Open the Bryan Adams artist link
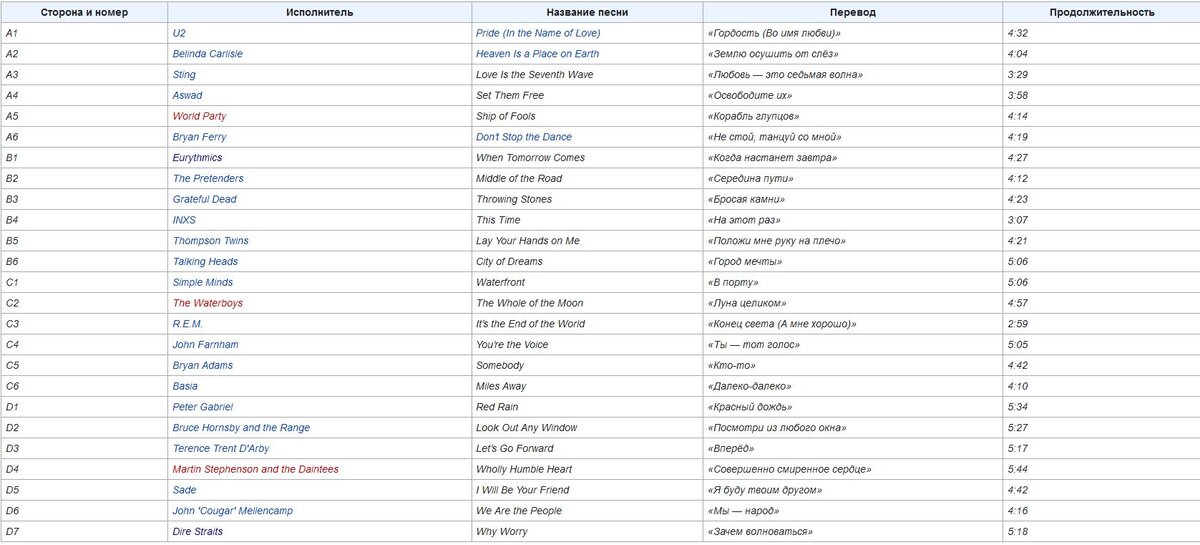This screenshot has height=545, width=1200. (203, 365)
